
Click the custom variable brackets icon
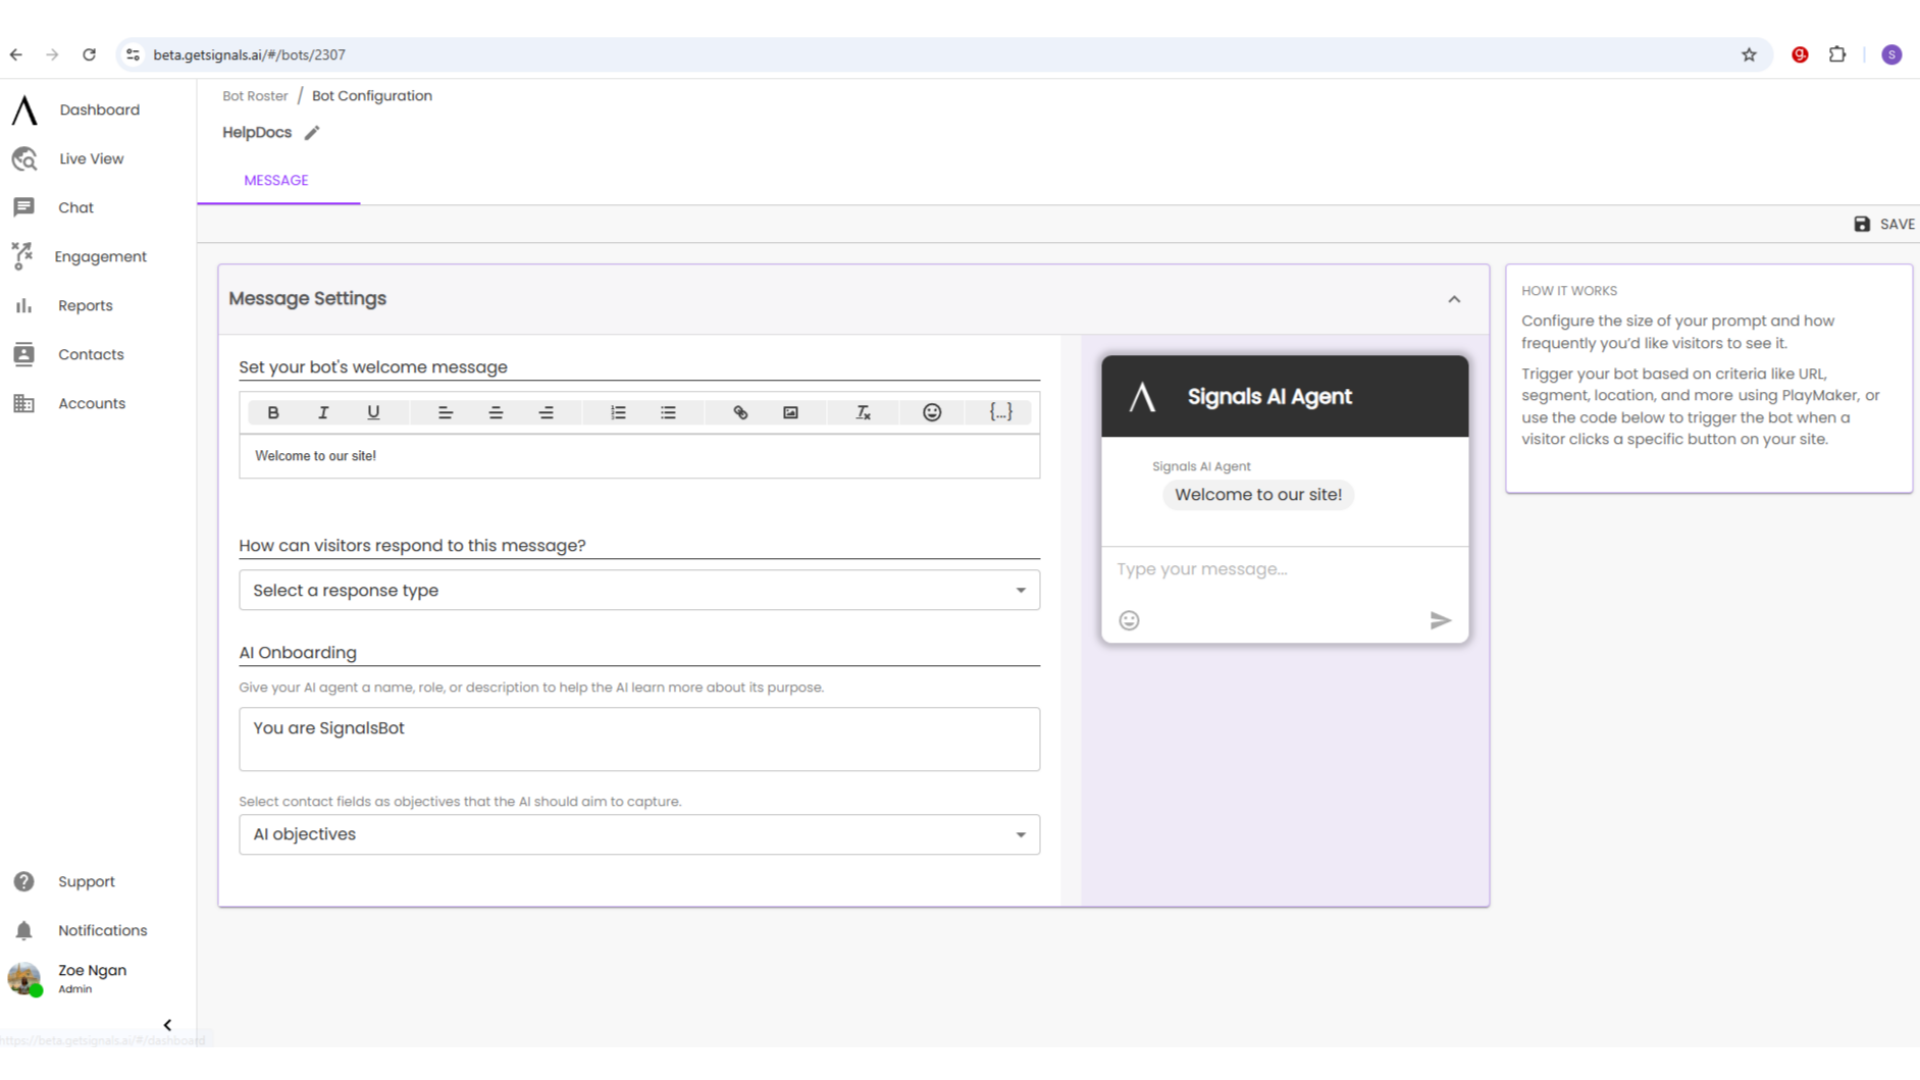click(1002, 411)
